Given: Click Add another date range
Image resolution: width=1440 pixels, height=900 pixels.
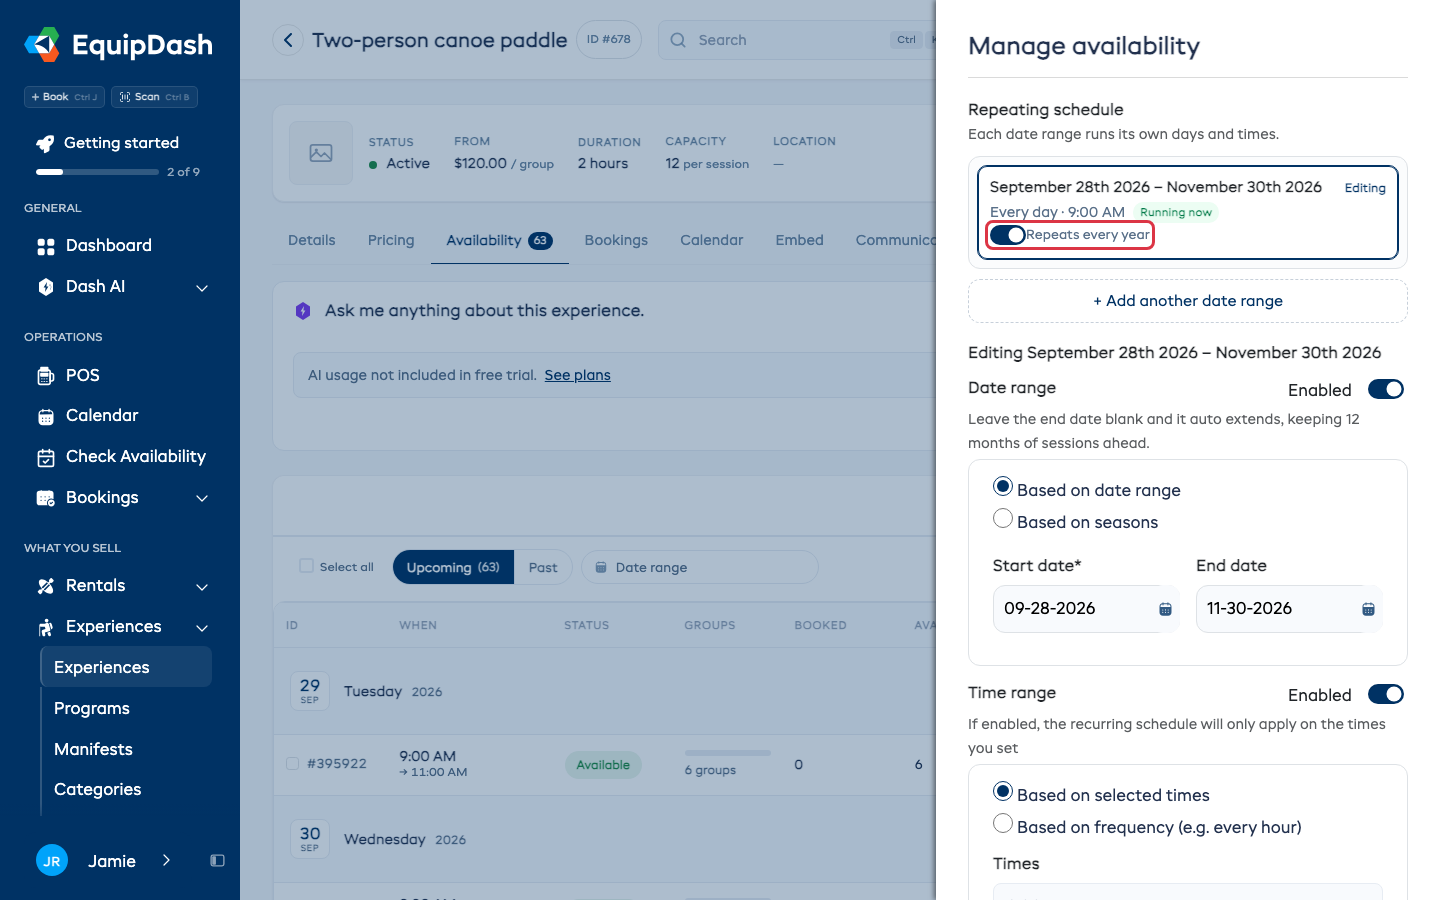Looking at the screenshot, I should (x=1188, y=301).
